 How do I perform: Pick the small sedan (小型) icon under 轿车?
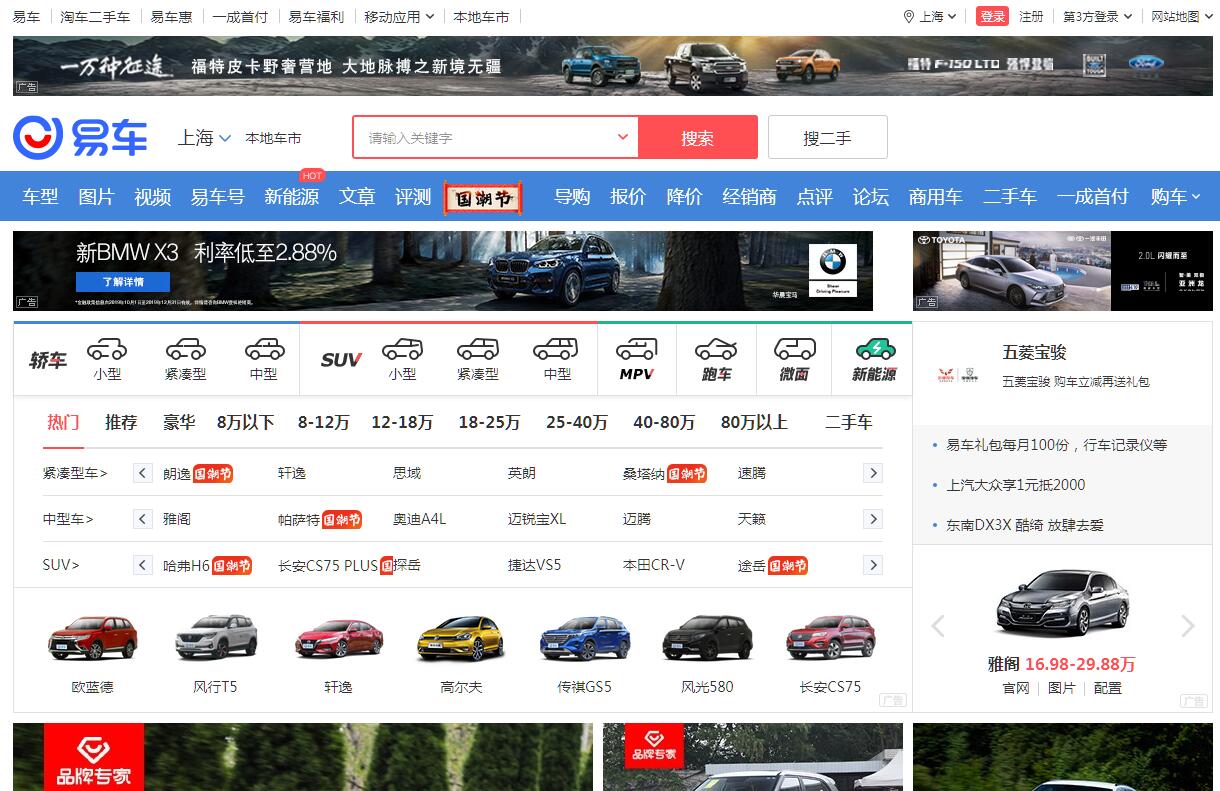[x=107, y=350]
